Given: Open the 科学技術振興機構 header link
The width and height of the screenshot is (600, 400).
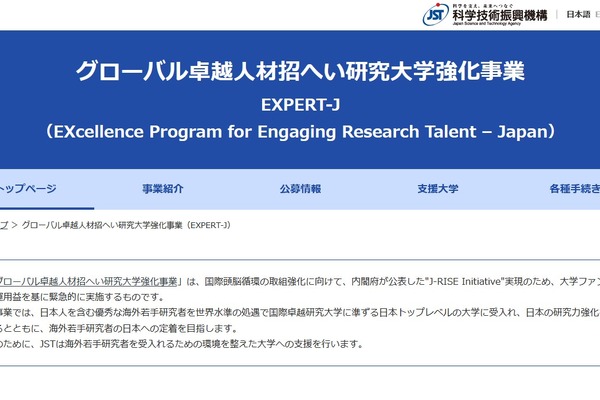Looking at the screenshot, I should 499,15.
